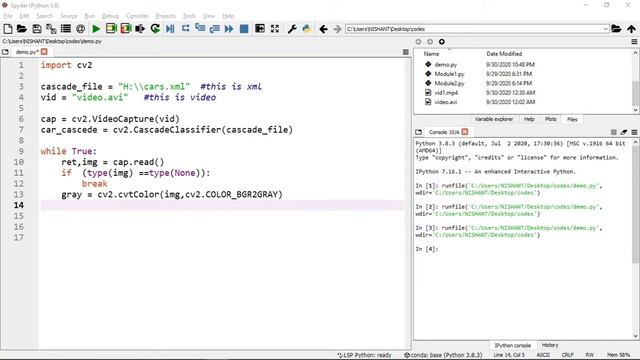Open the Projects menu
640x360 pixels.
pos(165,16)
